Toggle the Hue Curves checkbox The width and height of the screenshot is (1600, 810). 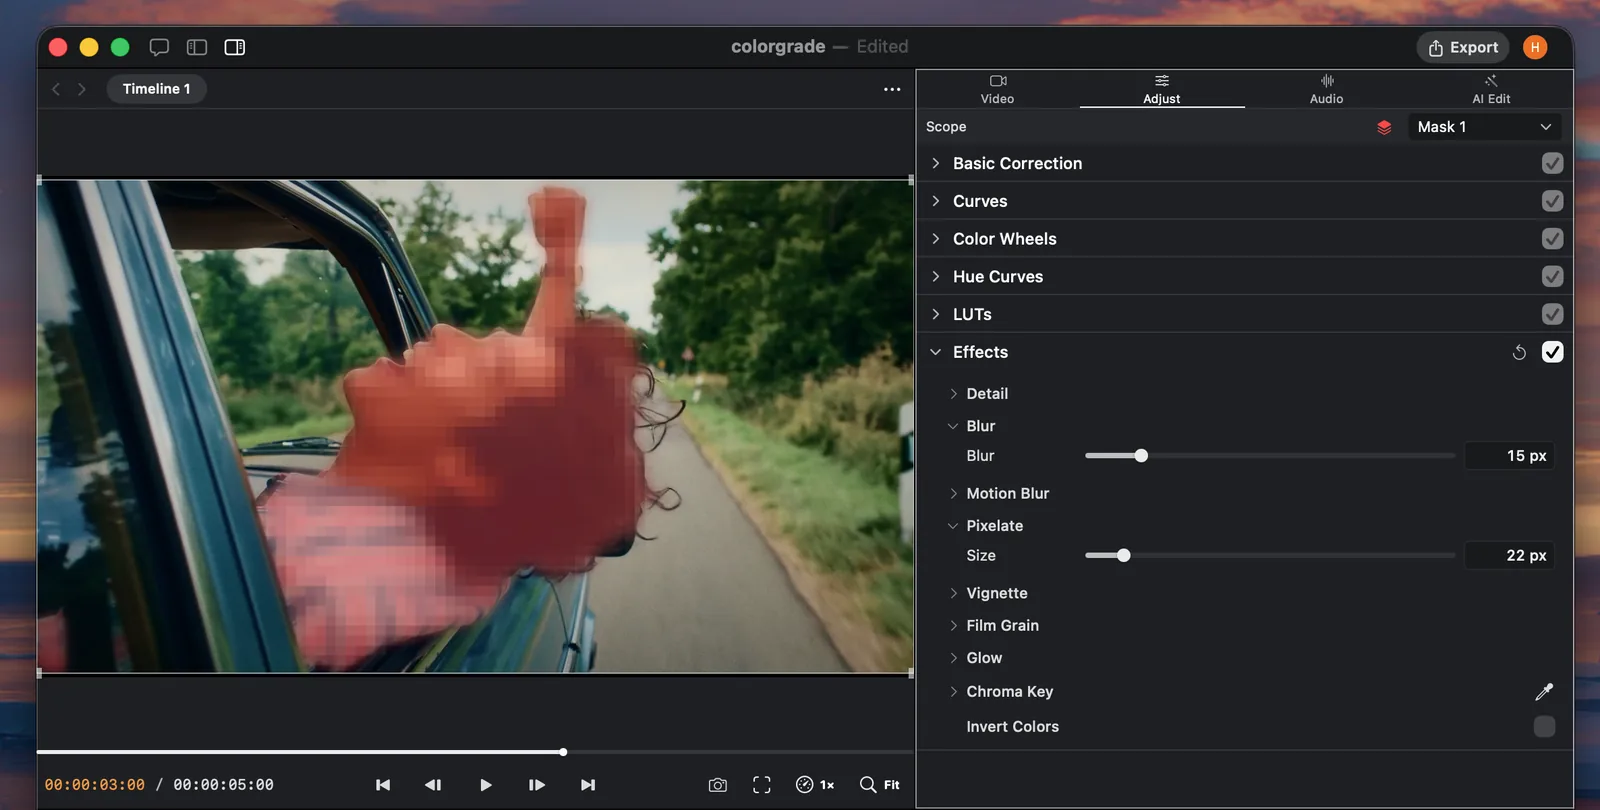click(x=1552, y=276)
